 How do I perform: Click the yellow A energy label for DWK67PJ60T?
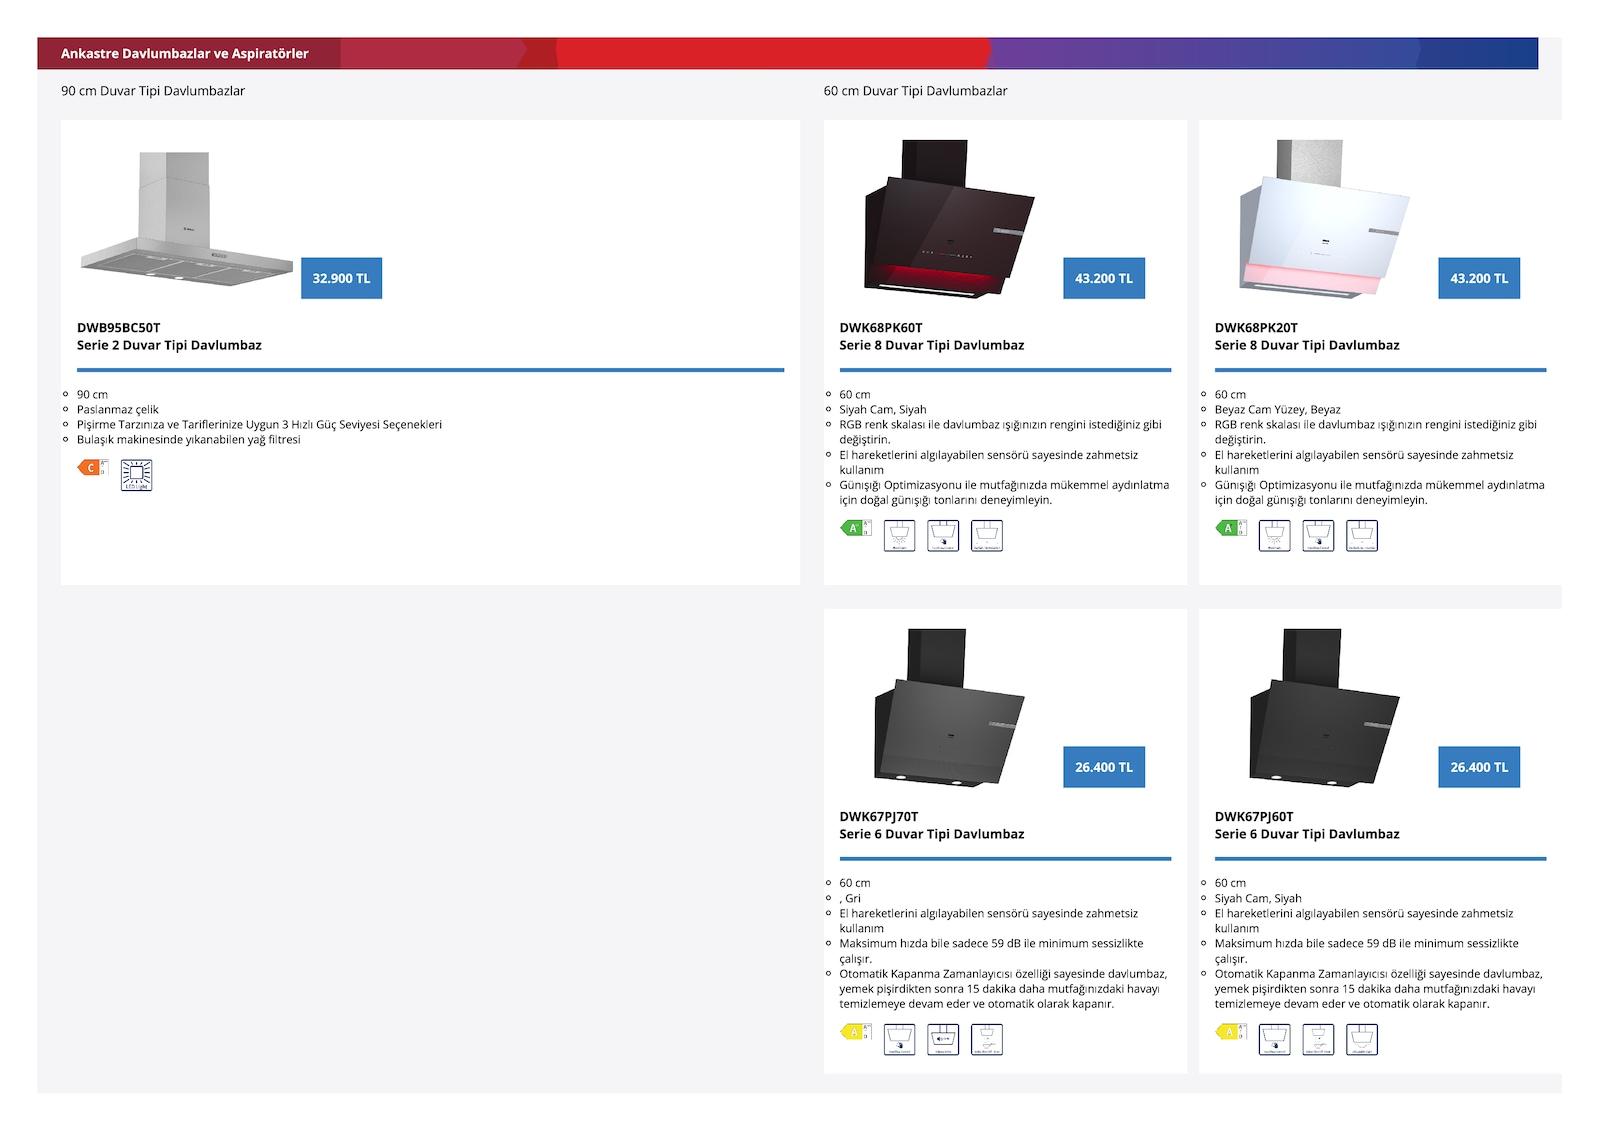(1230, 1031)
